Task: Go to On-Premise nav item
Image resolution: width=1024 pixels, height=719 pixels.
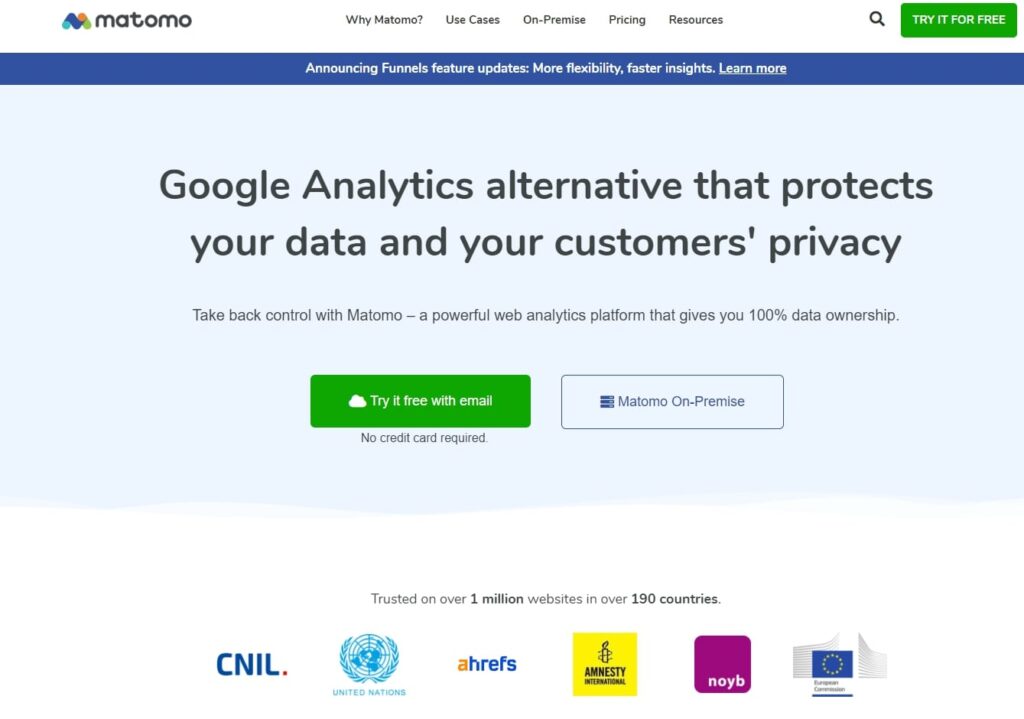Action: click(x=554, y=20)
